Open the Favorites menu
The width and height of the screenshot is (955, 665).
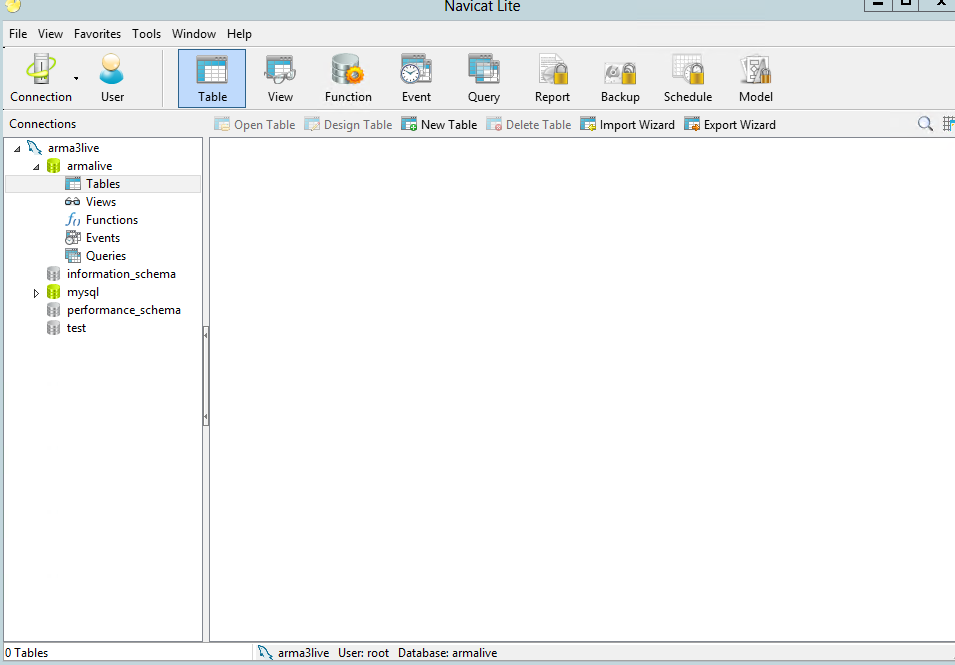pyautogui.click(x=97, y=34)
